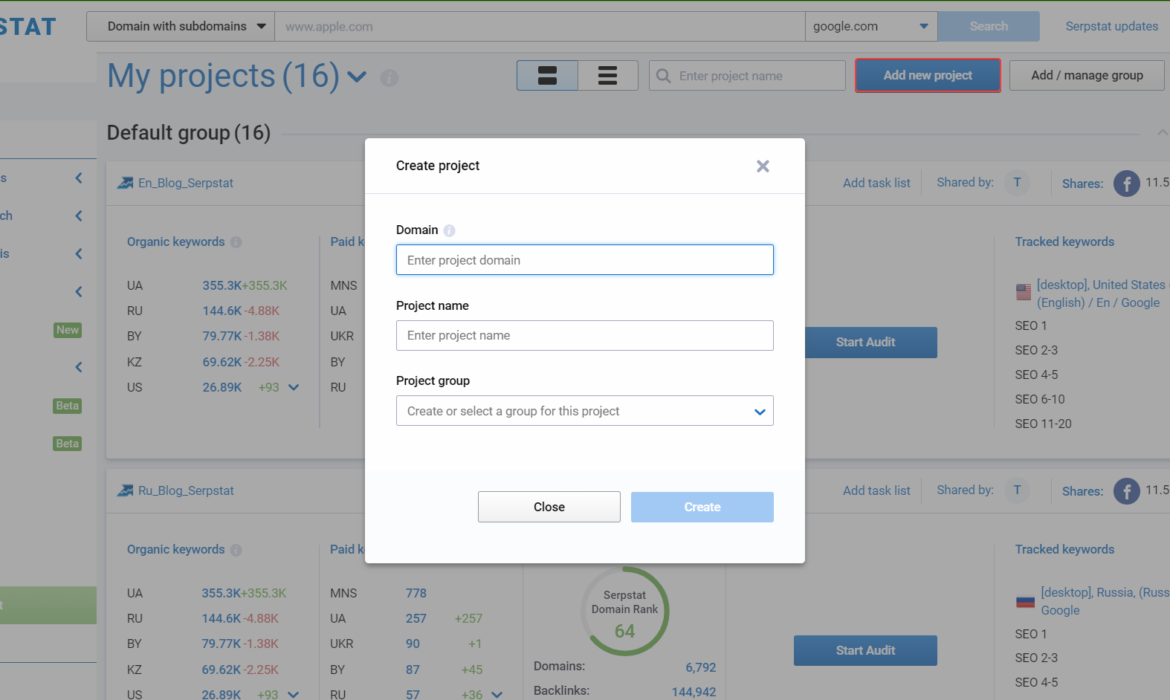Screen dimensions: 1170x700
Task: Open the google.com search engine dropdown
Action: pos(871,26)
